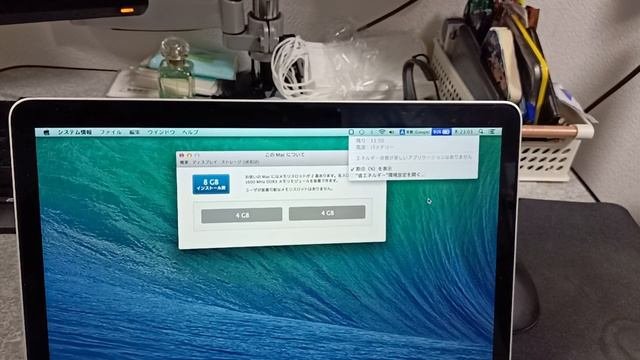Image resolution: width=640 pixels, height=360 pixels.
Task: Toggle 割合 (%) を表示 option
Action: (x=371, y=169)
